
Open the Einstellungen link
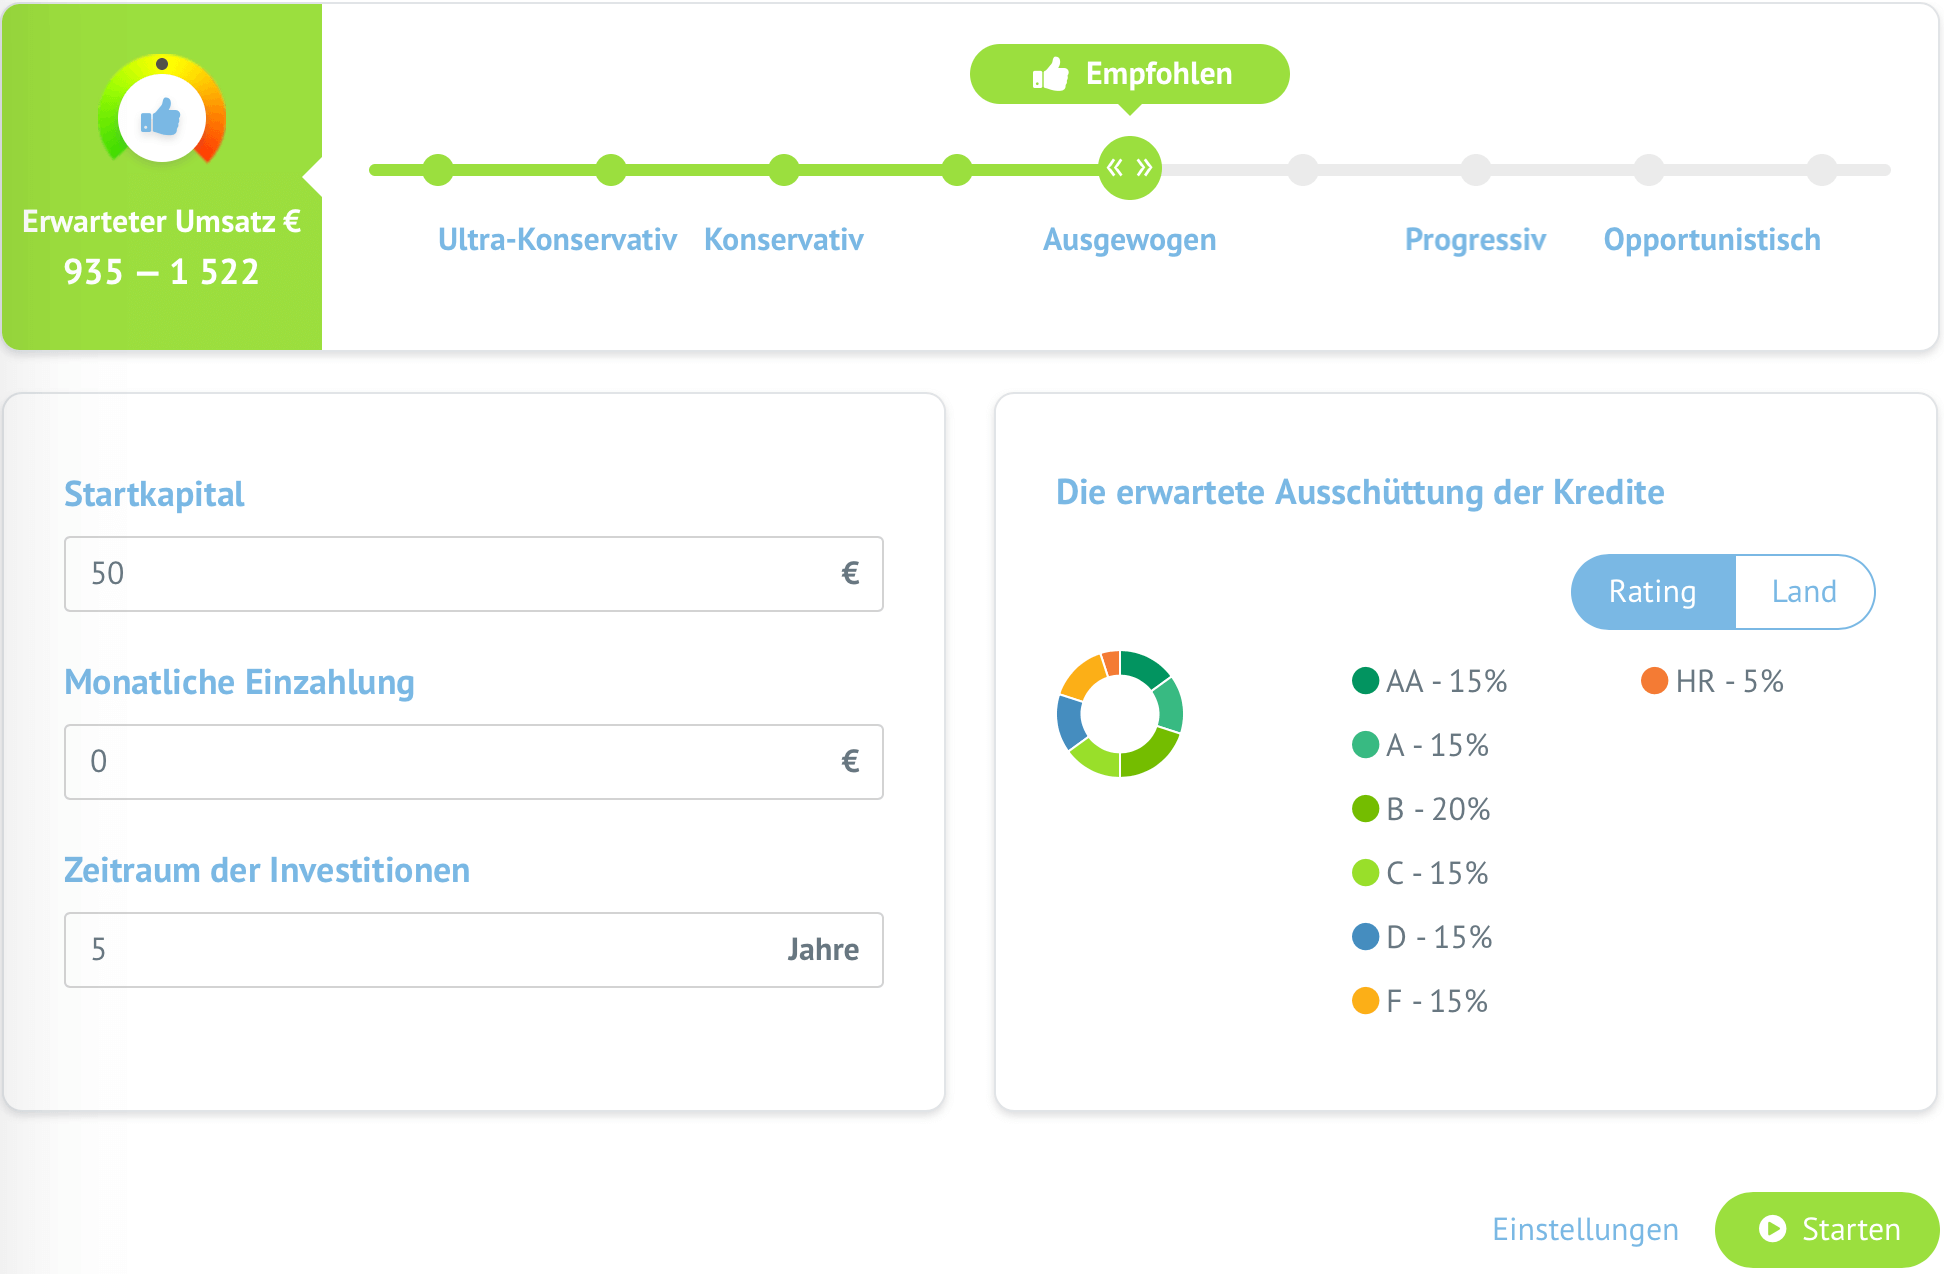pos(1585,1229)
